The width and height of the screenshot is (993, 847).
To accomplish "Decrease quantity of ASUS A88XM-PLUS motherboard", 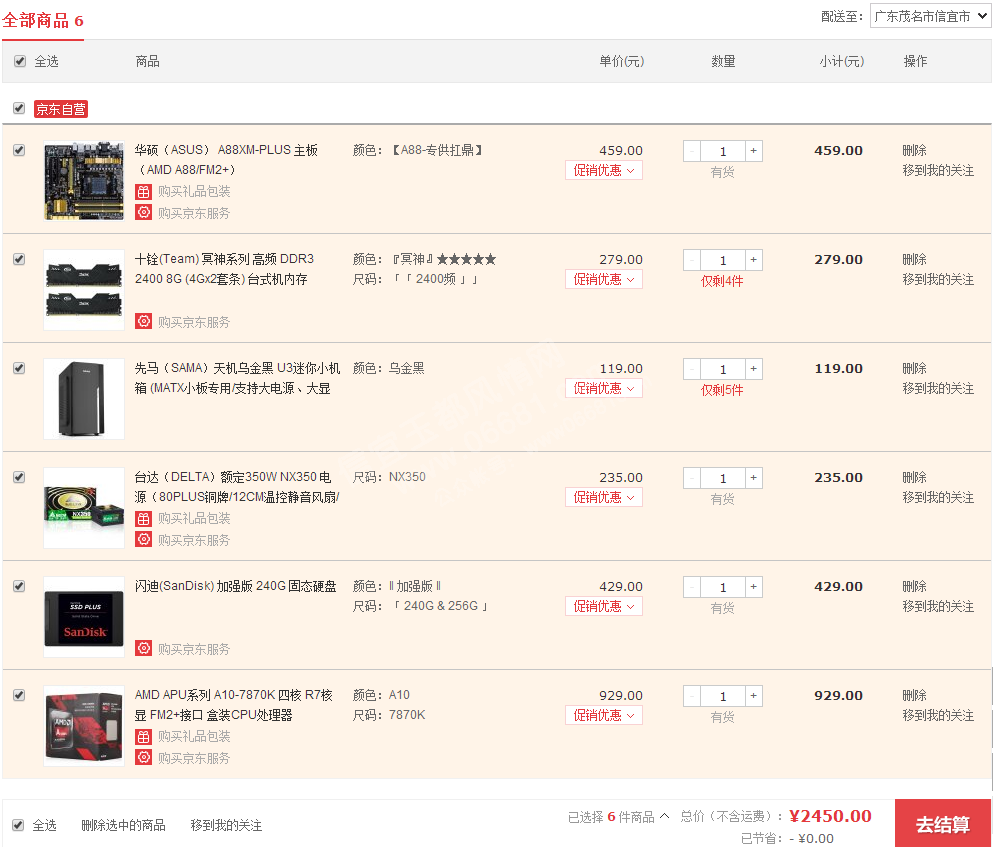I will point(692,151).
